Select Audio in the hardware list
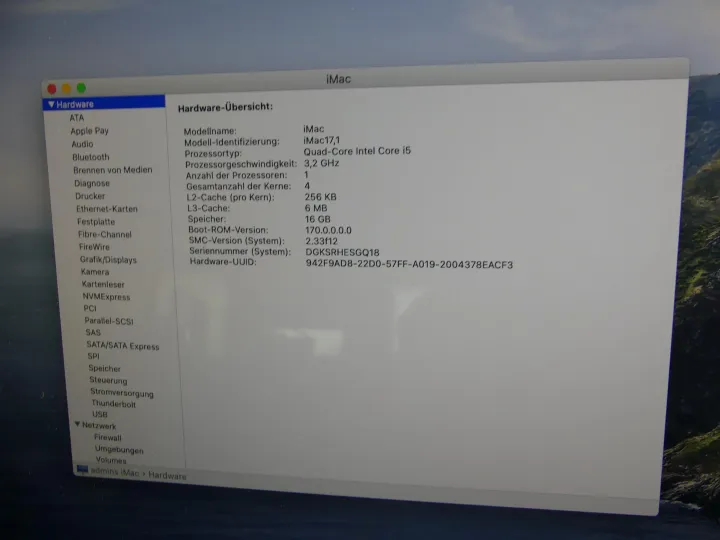This screenshot has width=720, height=540. pyautogui.click(x=82, y=144)
